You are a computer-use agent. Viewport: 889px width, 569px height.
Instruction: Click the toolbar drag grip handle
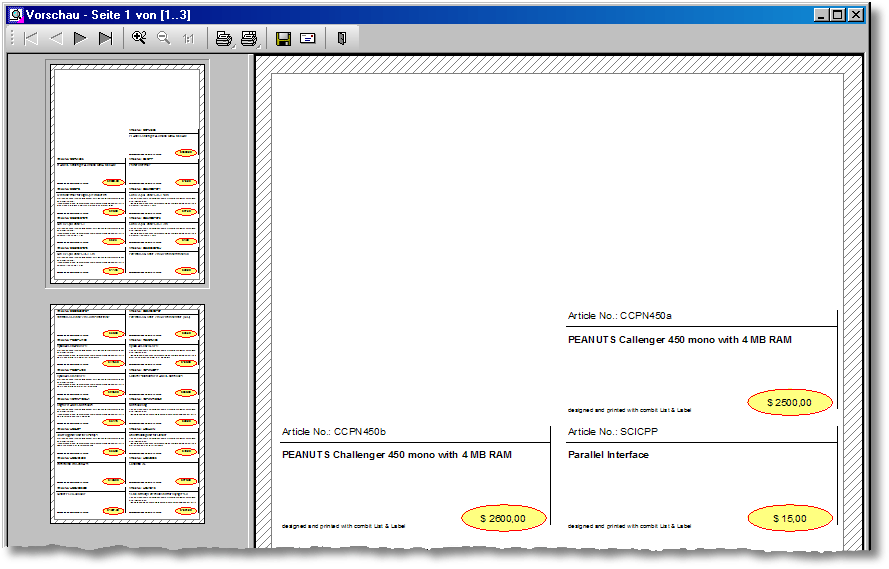coord(12,39)
